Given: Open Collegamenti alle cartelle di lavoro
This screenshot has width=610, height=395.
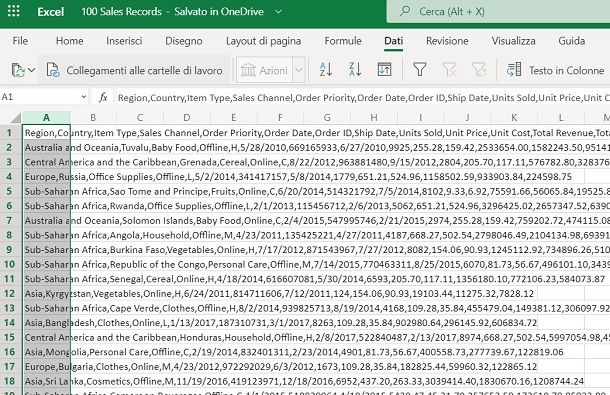Looking at the screenshot, I should [135, 70].
